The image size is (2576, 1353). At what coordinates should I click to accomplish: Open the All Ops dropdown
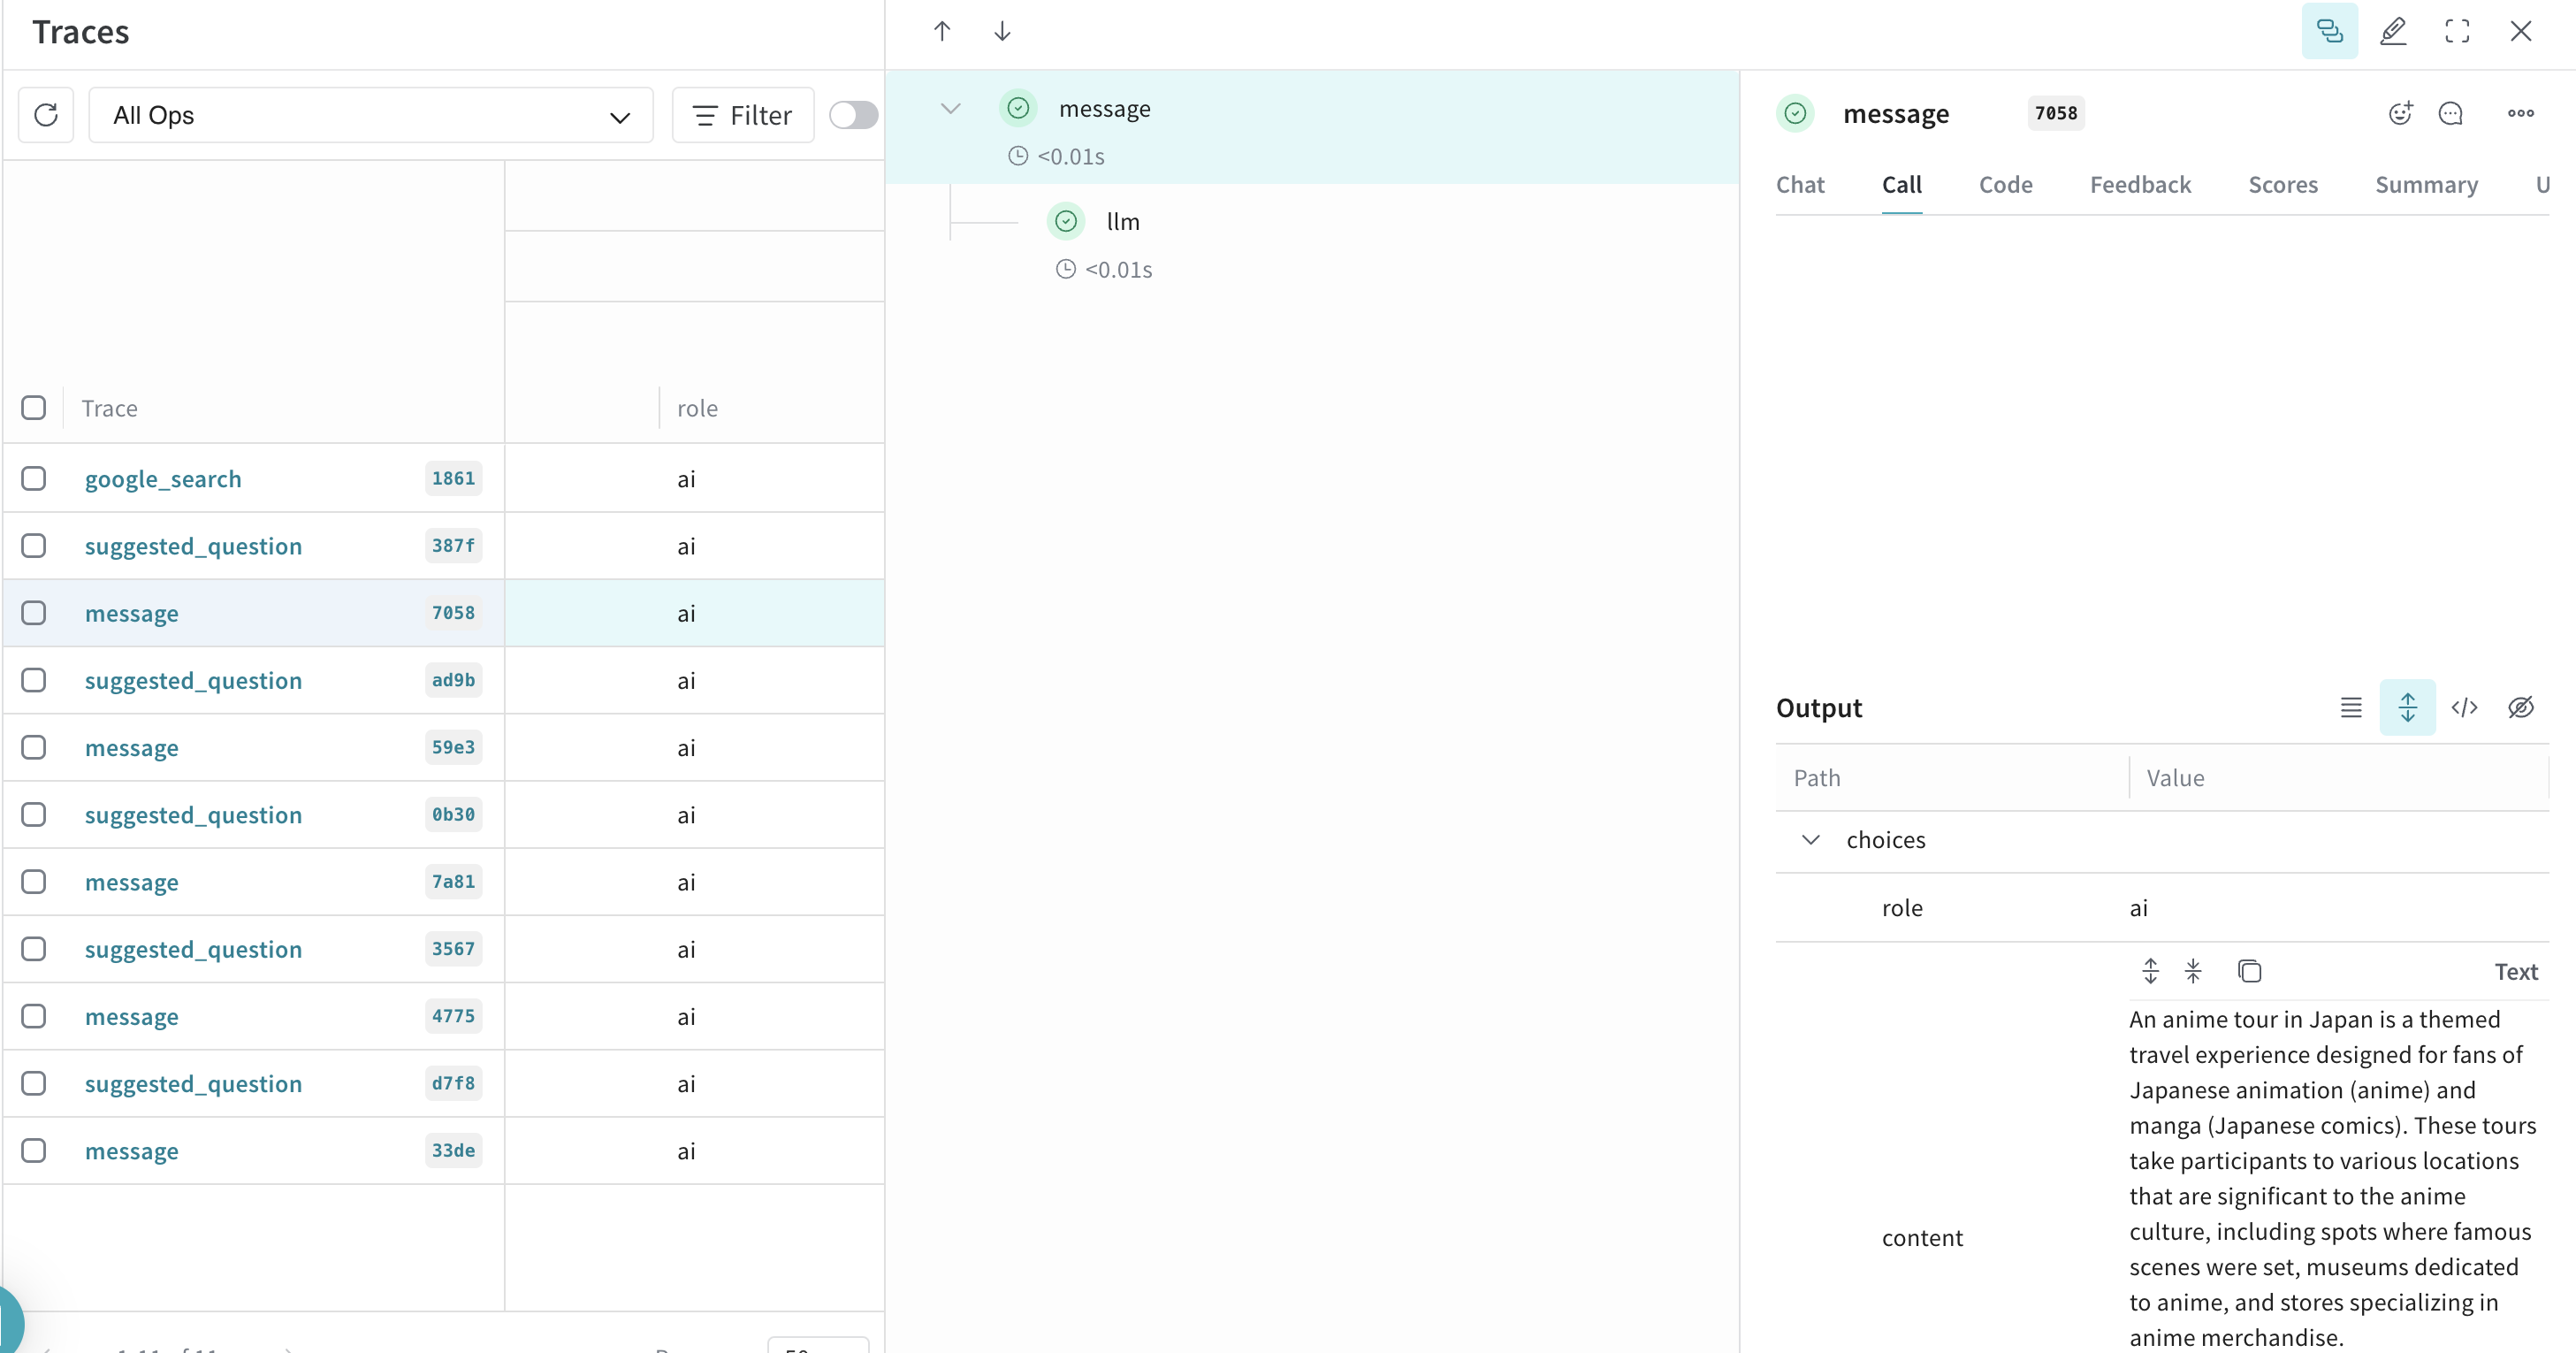[x=370, y=115]
